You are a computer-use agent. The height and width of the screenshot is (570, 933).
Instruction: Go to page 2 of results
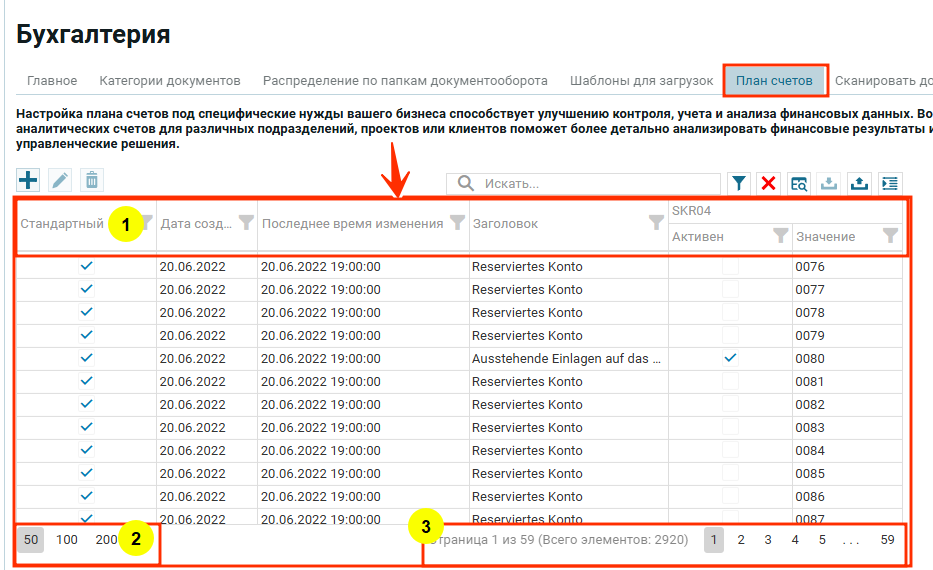[x=741, y=540]
